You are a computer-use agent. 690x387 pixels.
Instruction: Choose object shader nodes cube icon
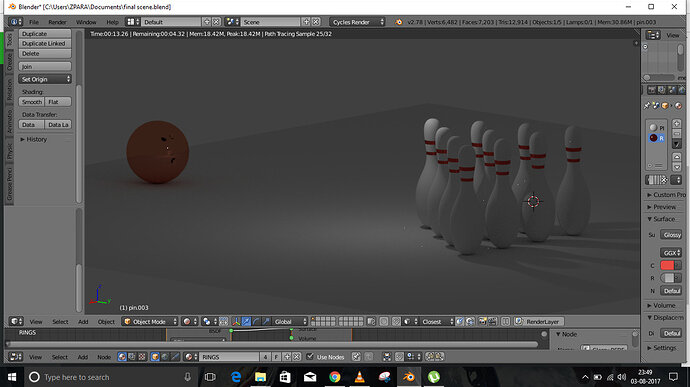click(155, 357)
